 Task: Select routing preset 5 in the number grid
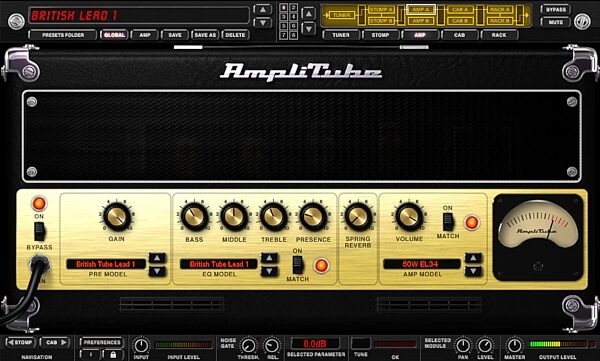point(284,26)
